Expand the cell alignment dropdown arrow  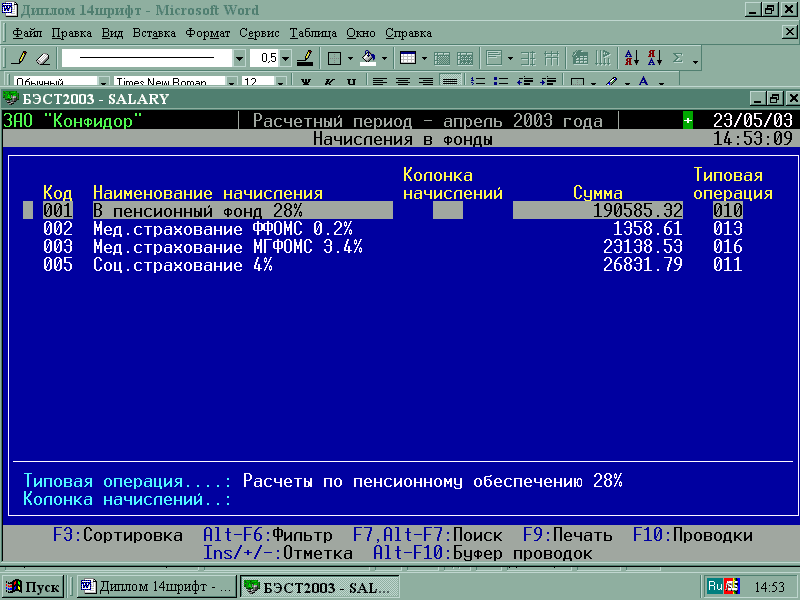510,59
